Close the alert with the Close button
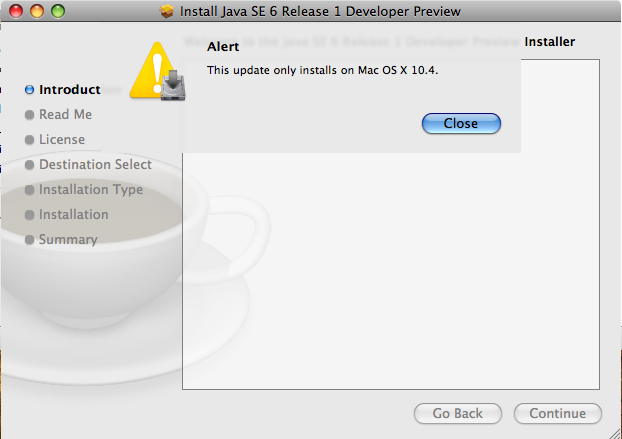Image resolution: width=622 pixels, height=439 pixels. [461, 123]
